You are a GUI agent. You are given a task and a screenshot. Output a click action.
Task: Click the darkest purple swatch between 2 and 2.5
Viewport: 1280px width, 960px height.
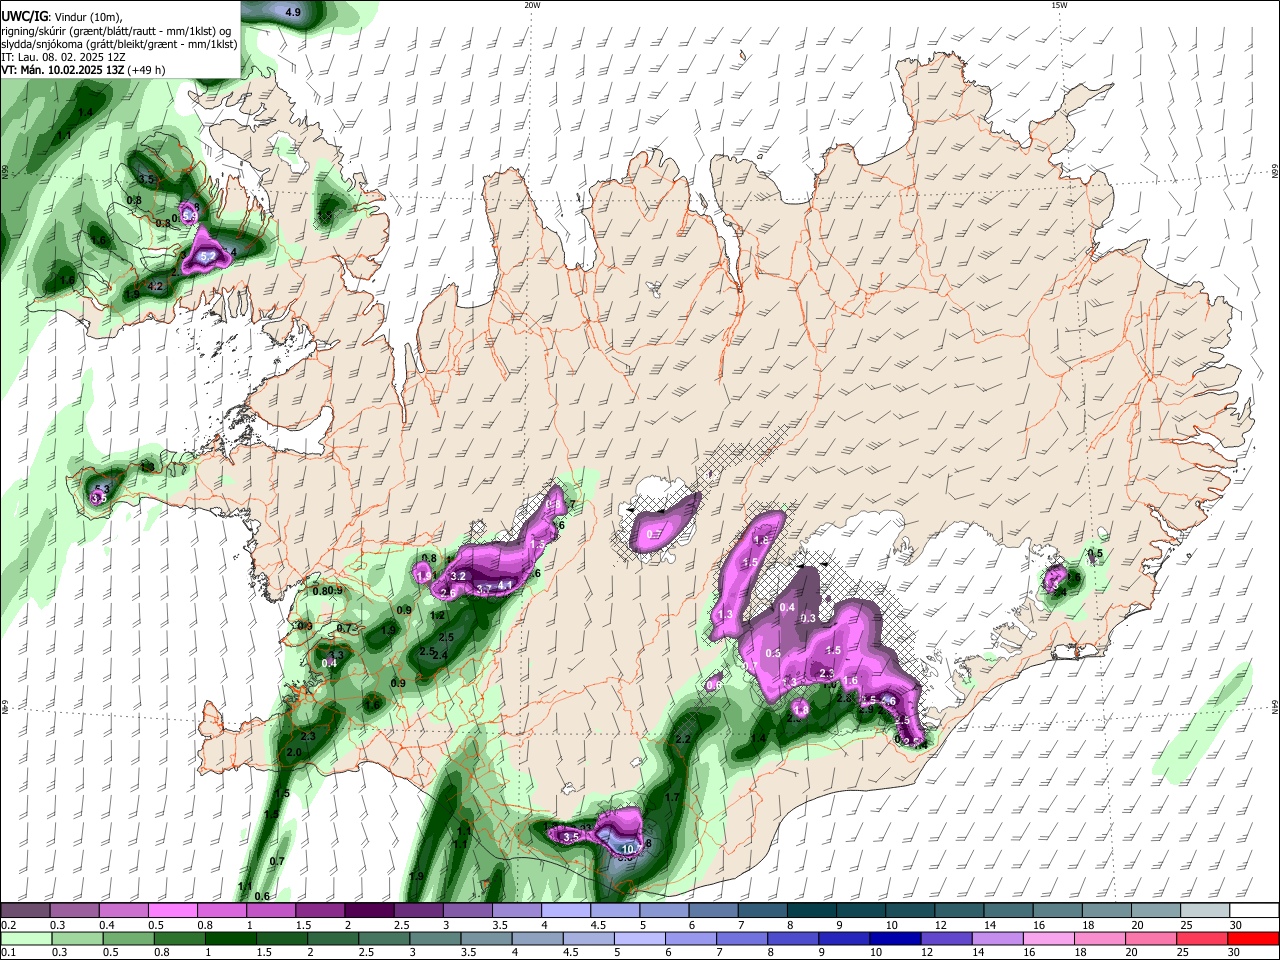[369, 911]
